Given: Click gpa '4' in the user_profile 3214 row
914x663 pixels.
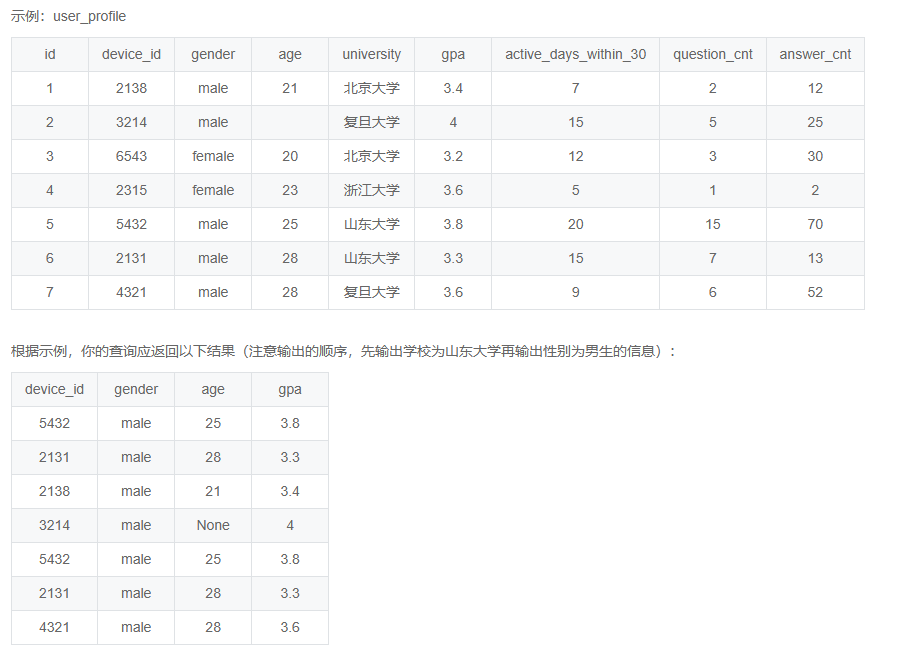Looking at the screenshot, I should click(x=453, y=122).
